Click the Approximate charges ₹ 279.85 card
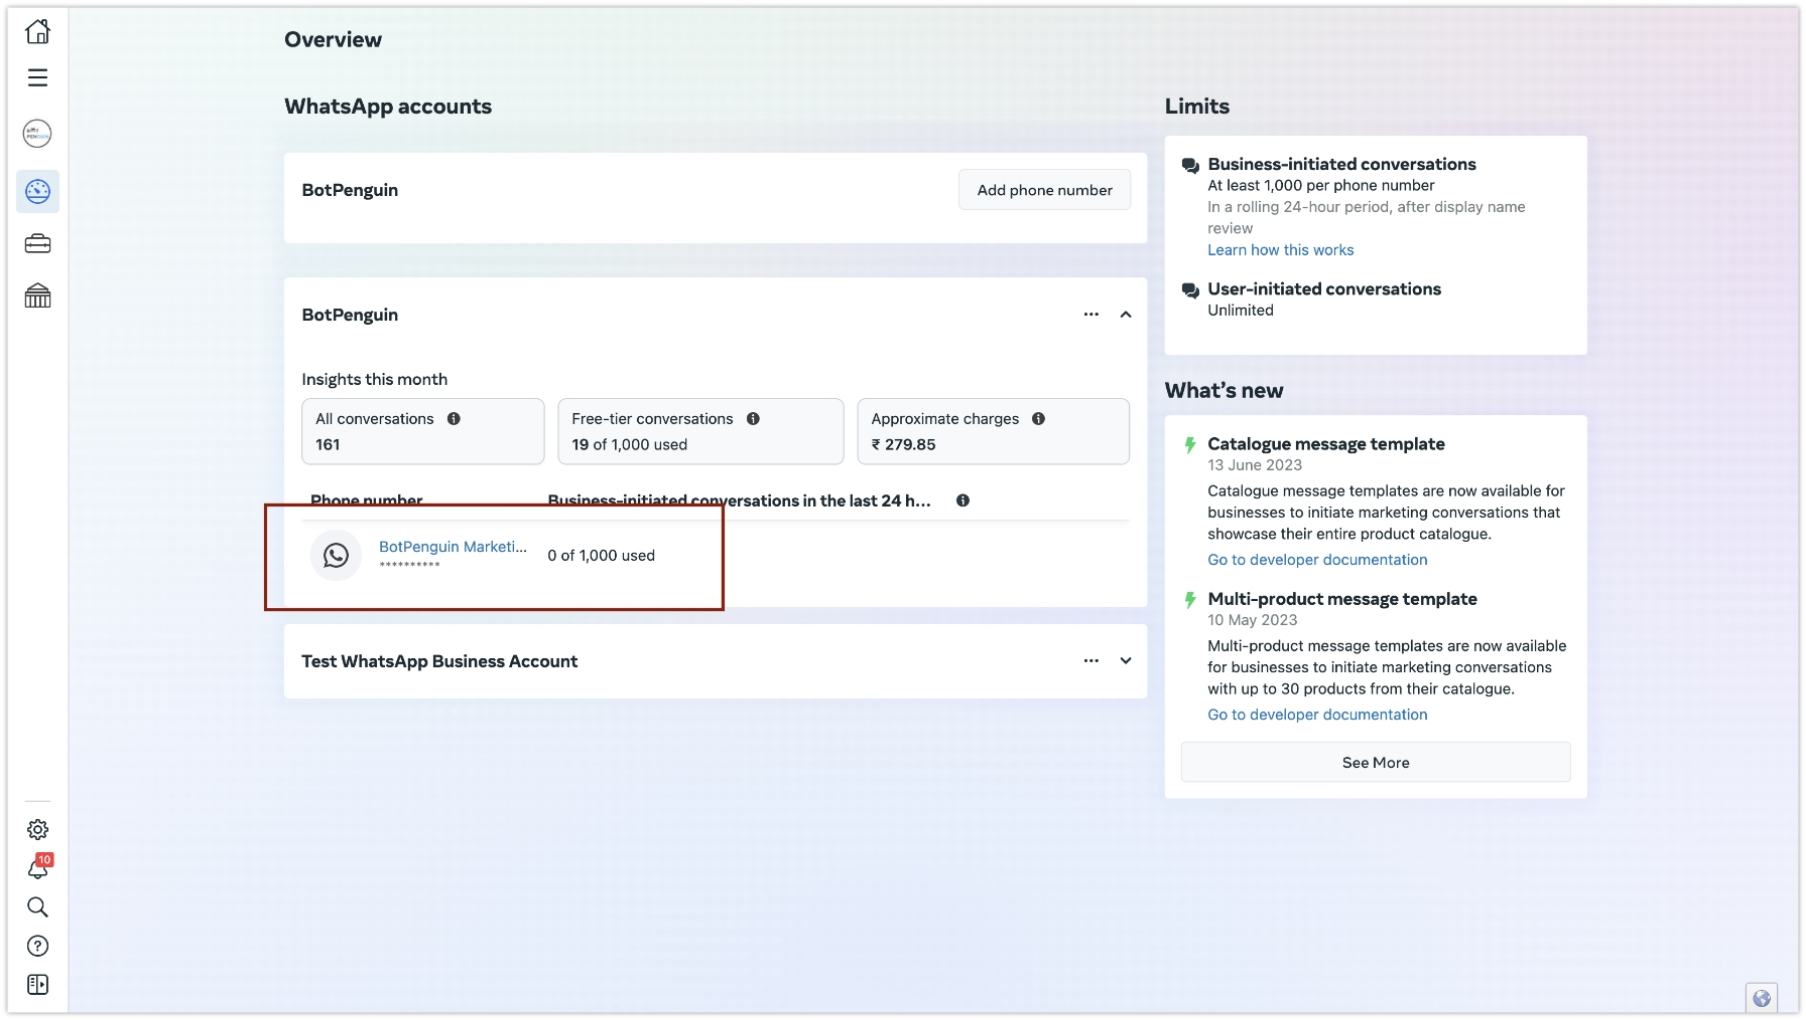1806x1020 pixels. tap(994, 432)
